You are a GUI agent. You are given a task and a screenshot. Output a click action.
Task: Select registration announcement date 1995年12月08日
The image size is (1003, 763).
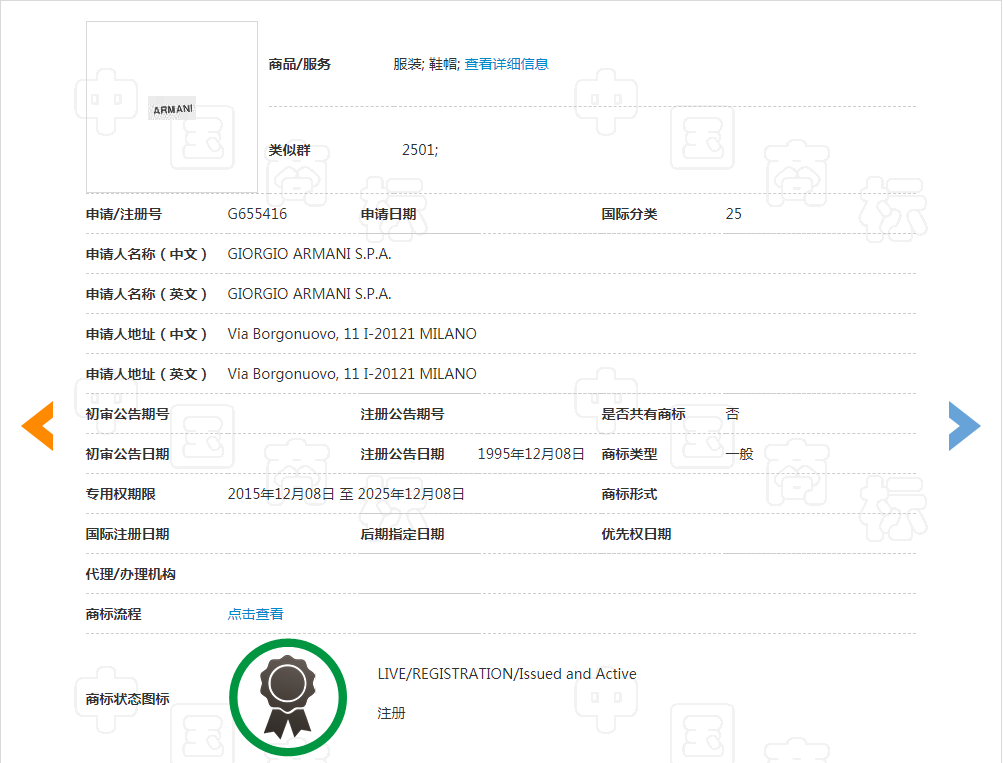[531, 454]
